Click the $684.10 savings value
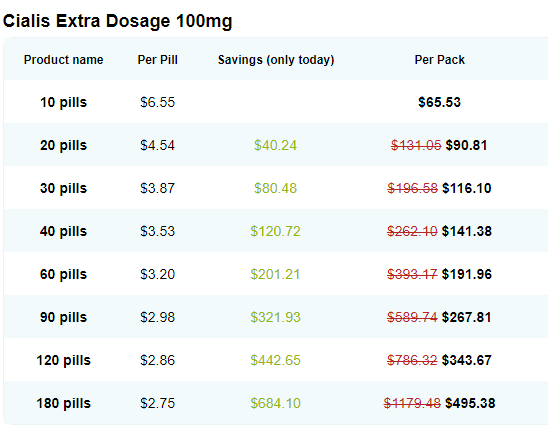 [275, 403]
